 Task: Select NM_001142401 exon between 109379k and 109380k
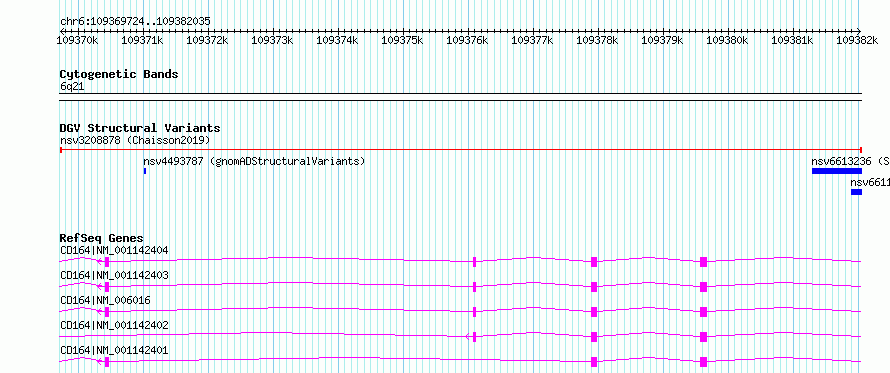point(703,362)
